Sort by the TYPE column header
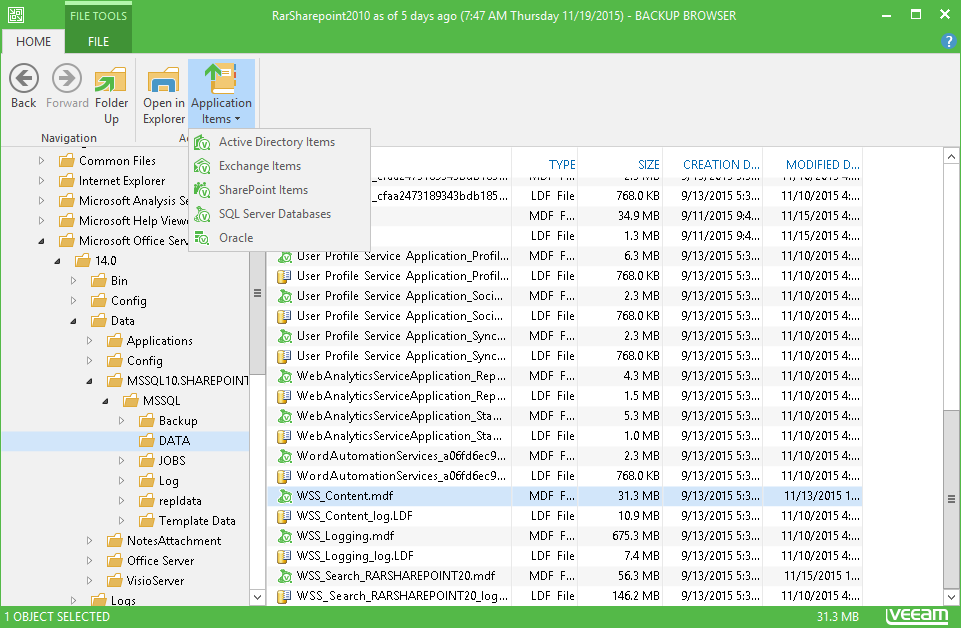Screen dimensions: 961x628 tap(562, 164)
